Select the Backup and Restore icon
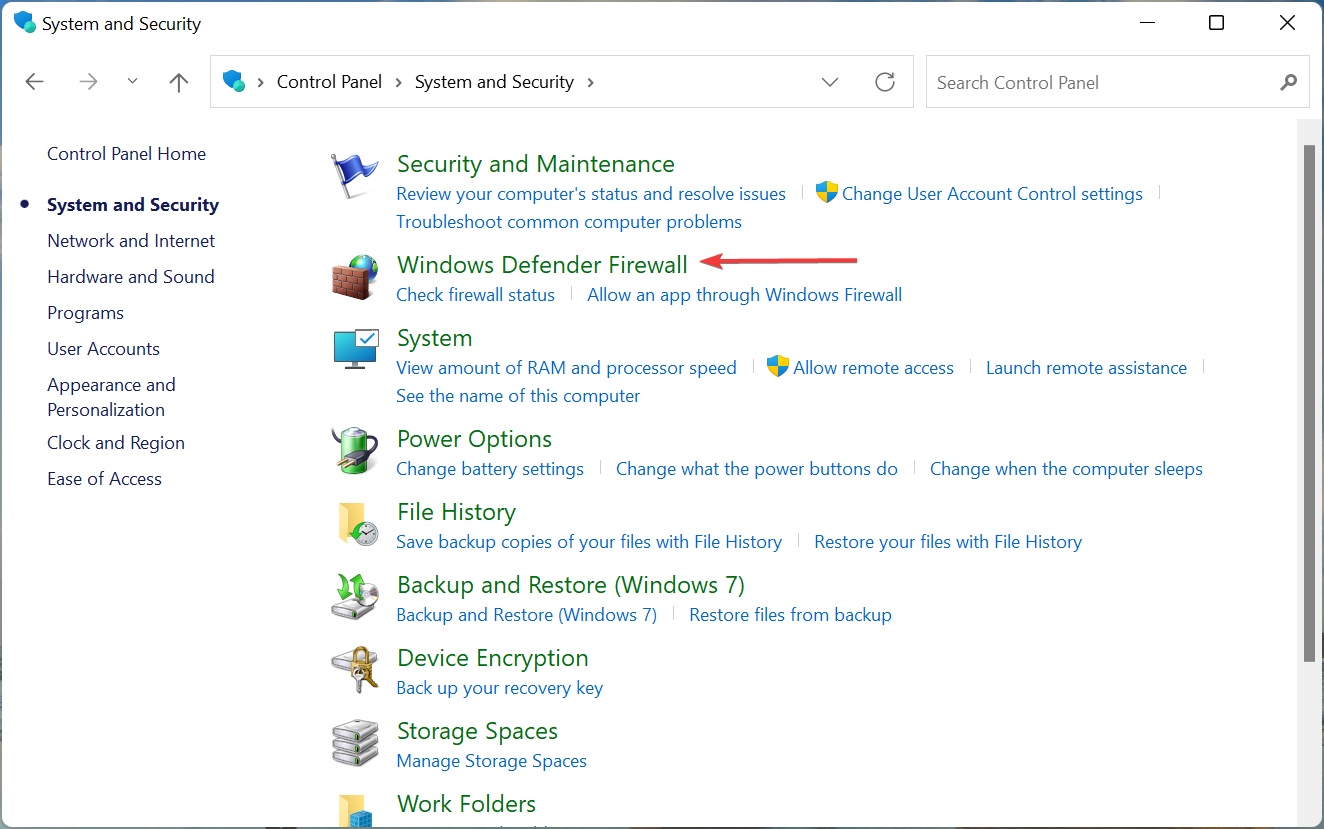 point(355,597)
